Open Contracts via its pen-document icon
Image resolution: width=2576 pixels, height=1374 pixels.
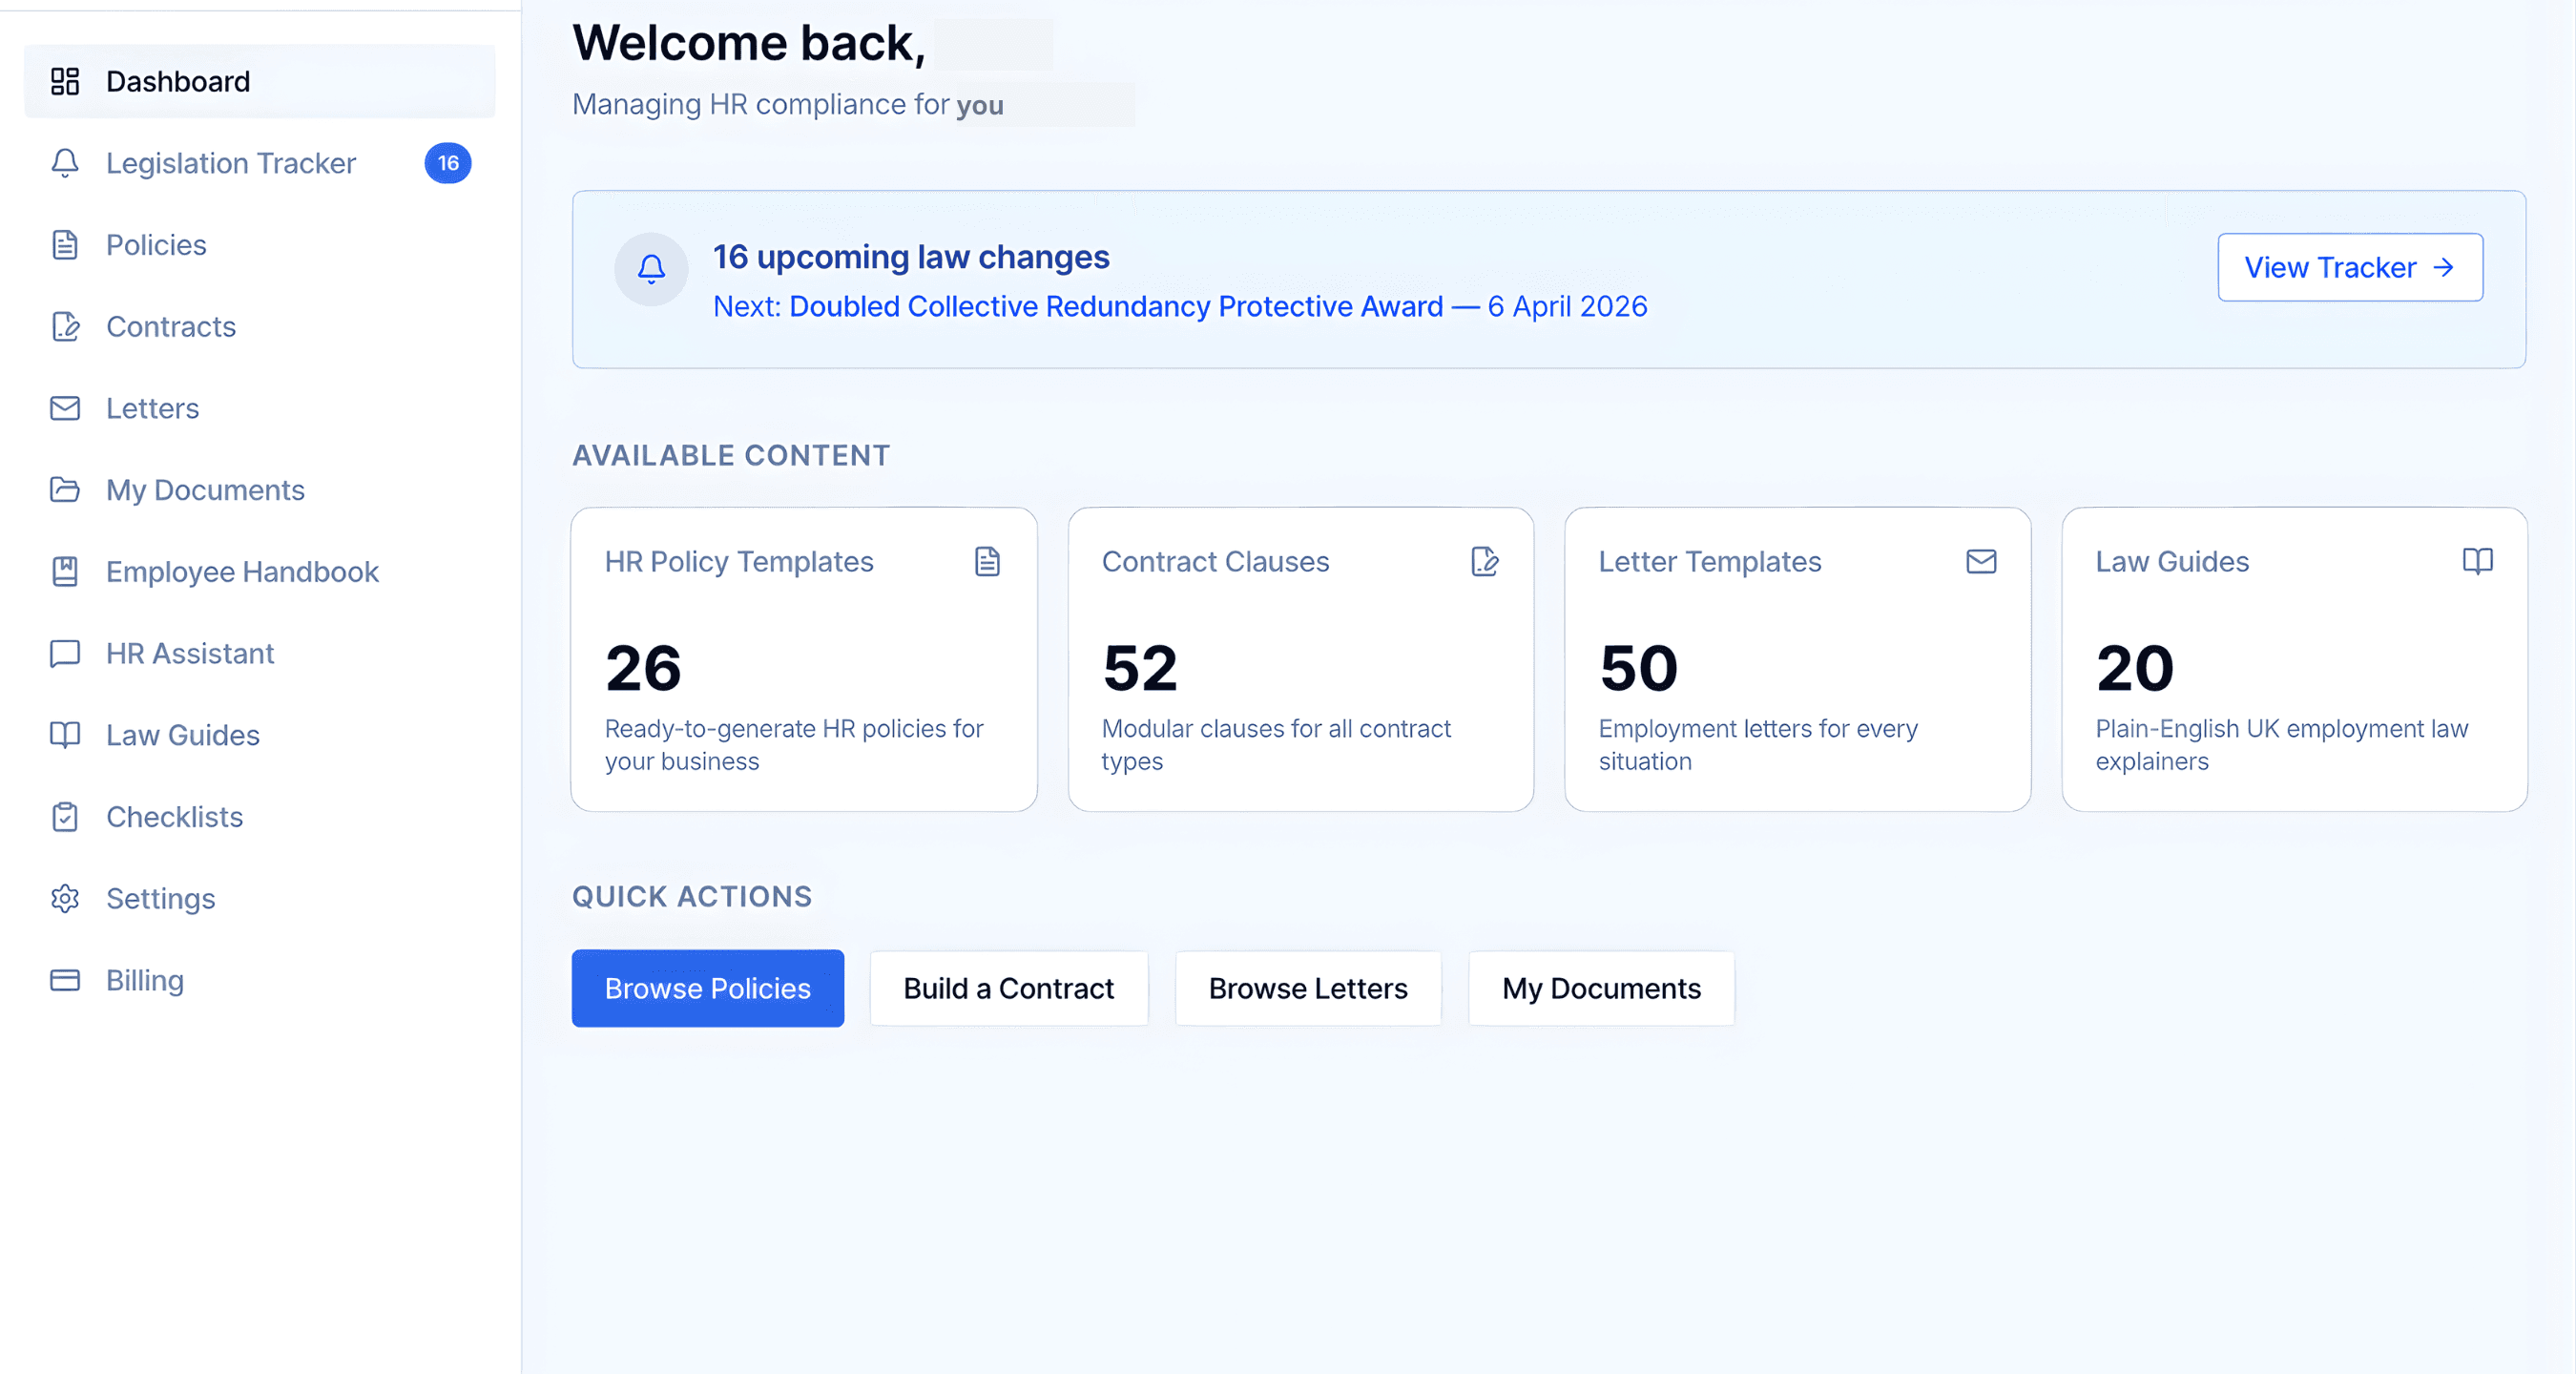65,326
